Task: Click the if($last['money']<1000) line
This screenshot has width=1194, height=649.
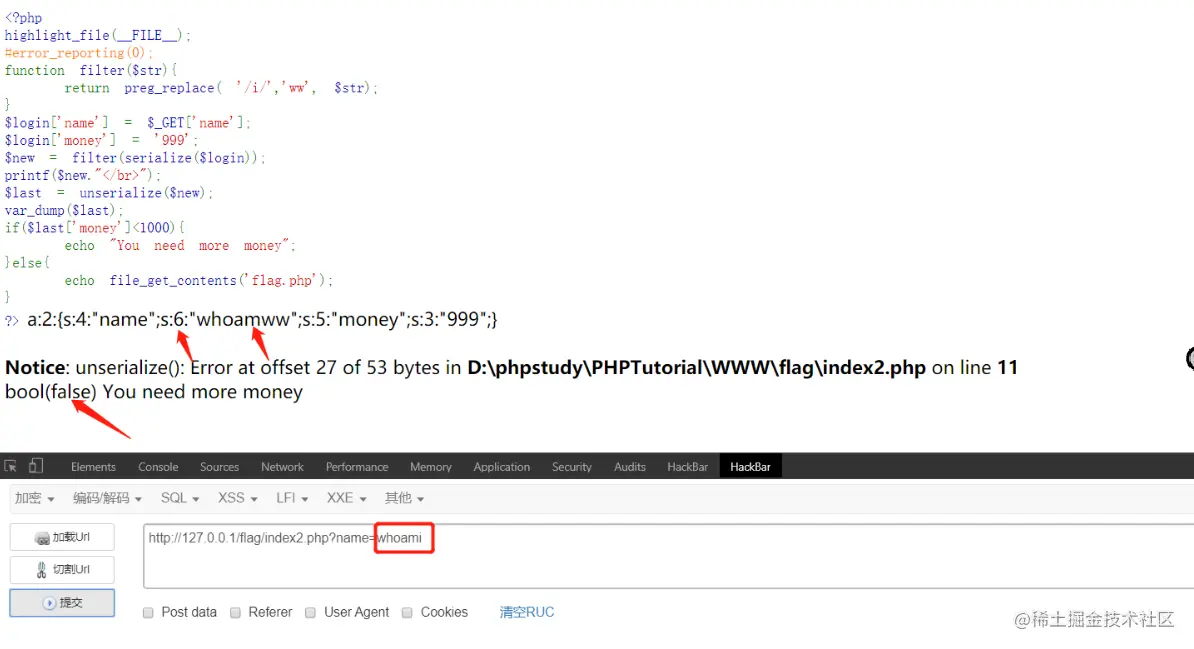Action: (x=94, y=228)
